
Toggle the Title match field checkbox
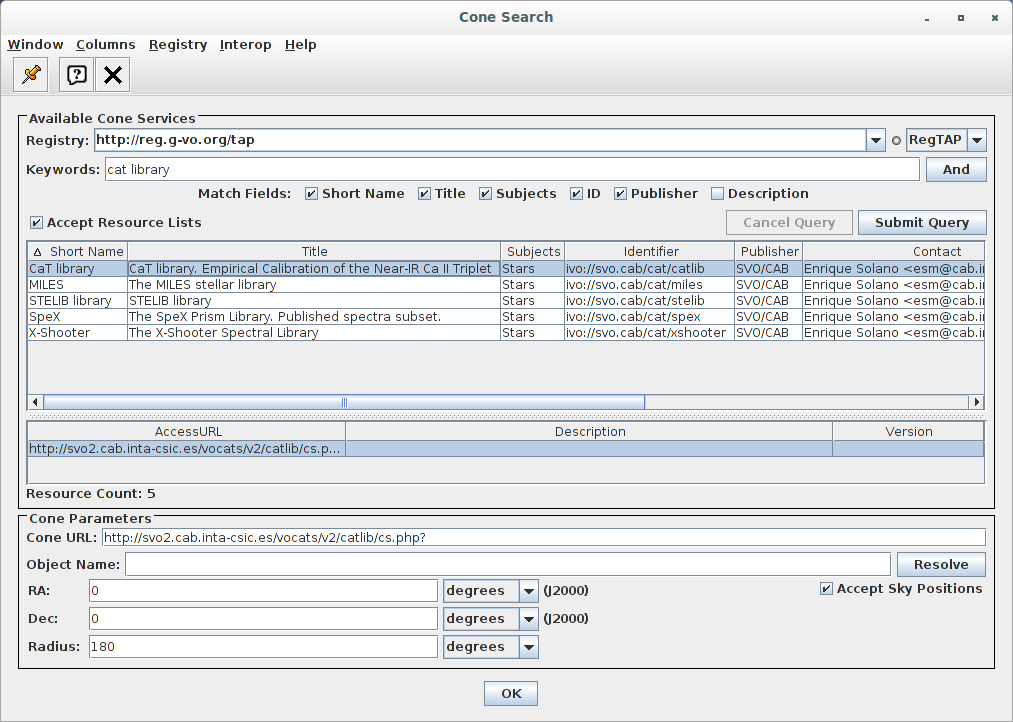[x=424, y=194]
